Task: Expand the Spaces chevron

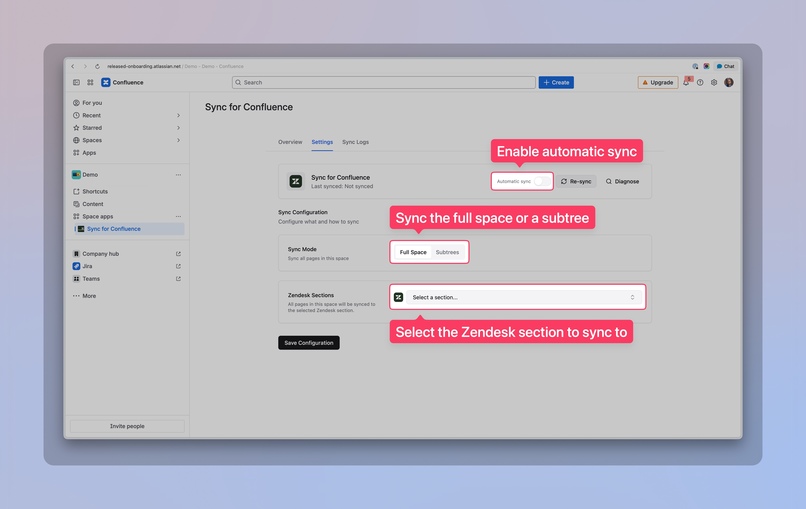Action: tap(178, 140)
